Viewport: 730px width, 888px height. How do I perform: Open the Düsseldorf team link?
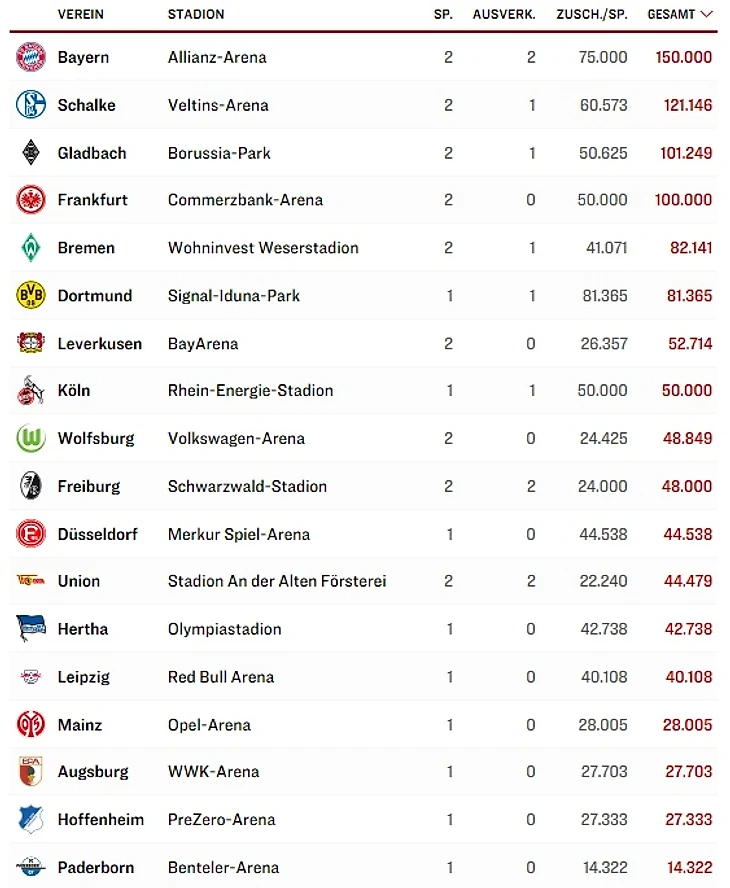tap(97, 534)
